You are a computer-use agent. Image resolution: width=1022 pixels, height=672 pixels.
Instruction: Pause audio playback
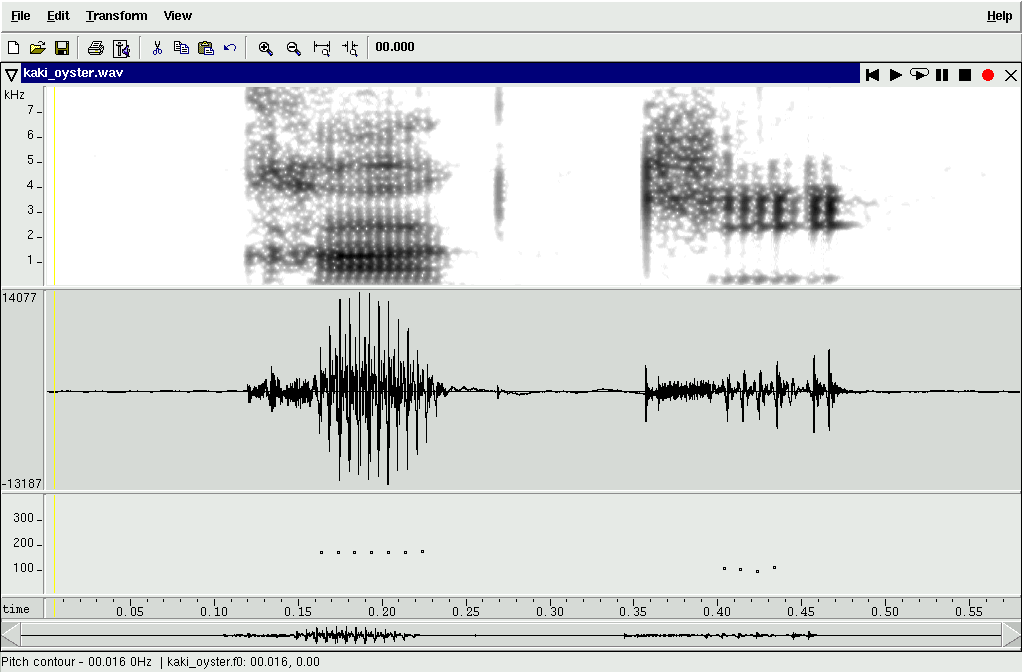[942, 75]
